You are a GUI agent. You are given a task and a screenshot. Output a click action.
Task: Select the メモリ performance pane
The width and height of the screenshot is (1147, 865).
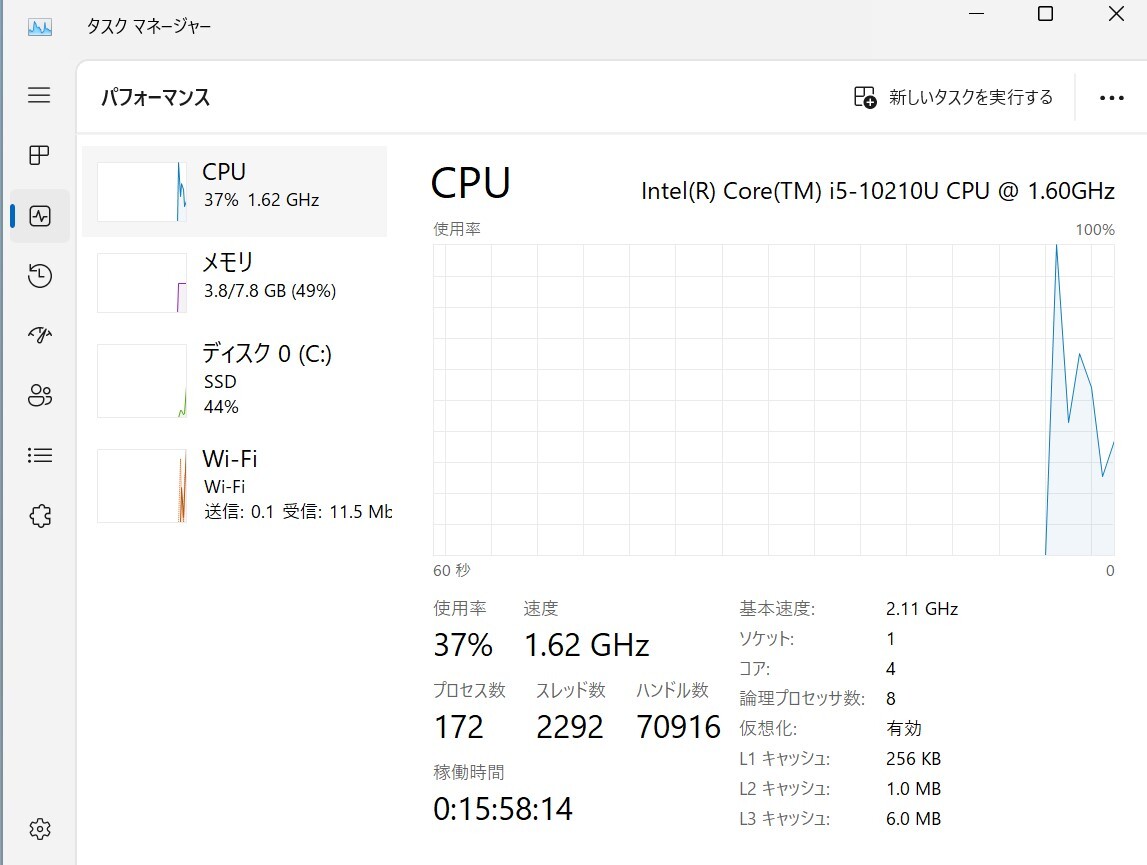pos(240,281)
